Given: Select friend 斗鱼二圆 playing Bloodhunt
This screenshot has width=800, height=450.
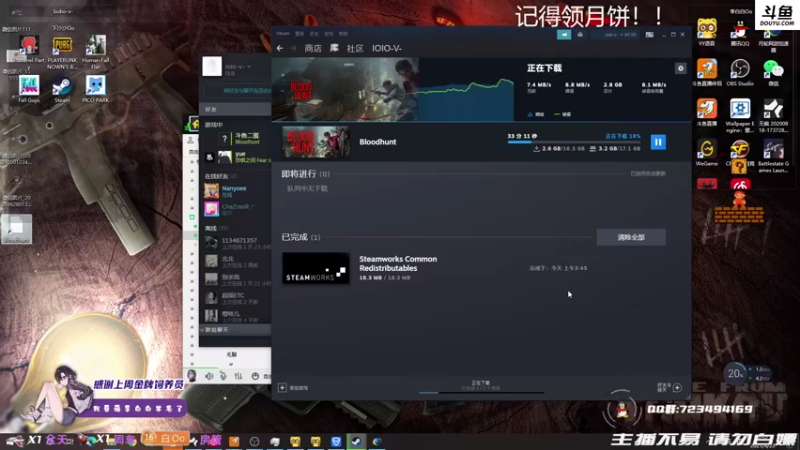Looking at the screenshot, I should [239, 138].
